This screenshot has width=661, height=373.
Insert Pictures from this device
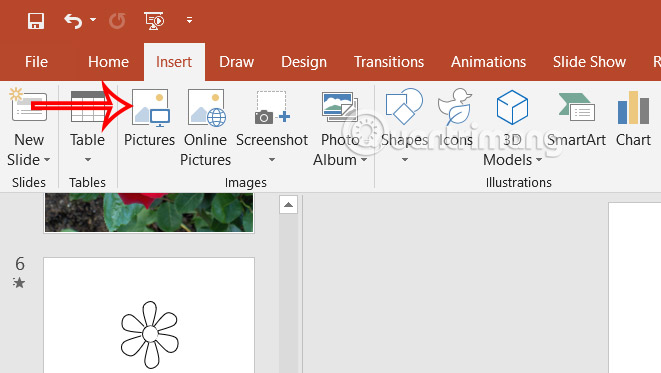pos(150,118)
